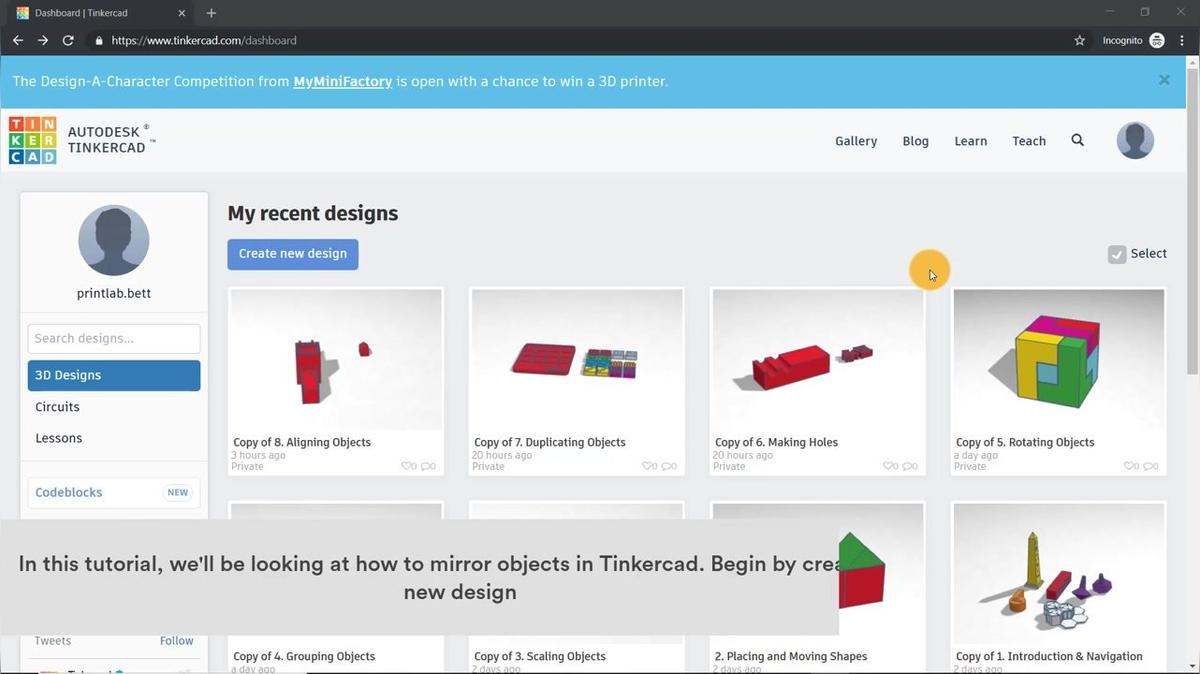1200x674 pixels.
Task: Open the Making Holes design thumbnail
Action: 818,360
